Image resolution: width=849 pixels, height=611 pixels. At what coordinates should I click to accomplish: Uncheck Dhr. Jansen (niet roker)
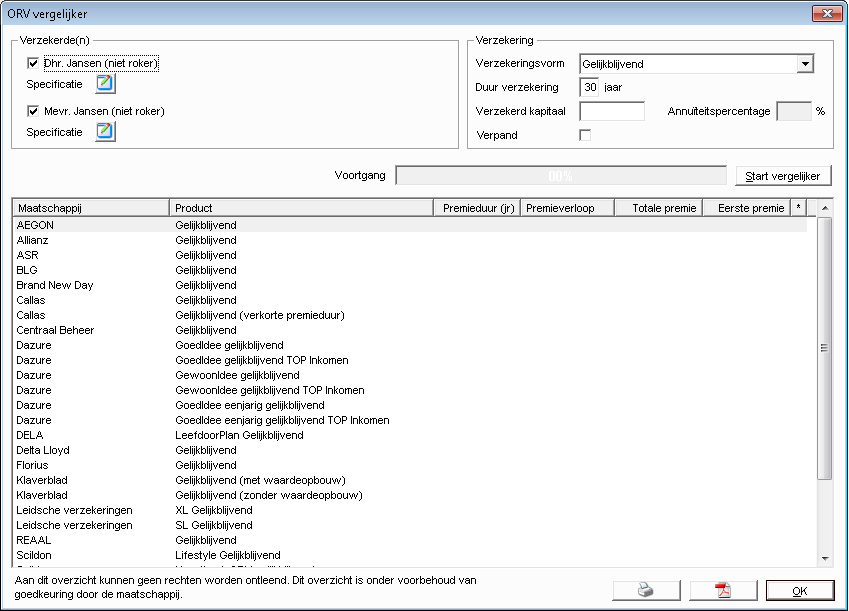33,63
